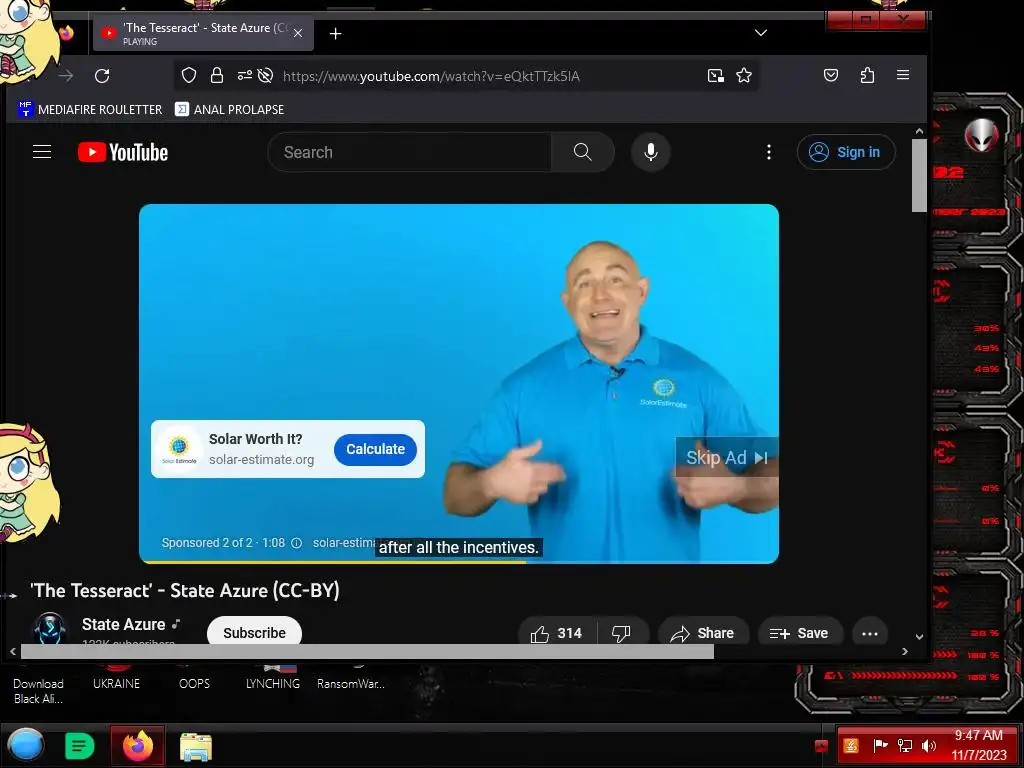1024x768 pixels.
Task: Click the Save to playlist button
Action: point(800,633)
